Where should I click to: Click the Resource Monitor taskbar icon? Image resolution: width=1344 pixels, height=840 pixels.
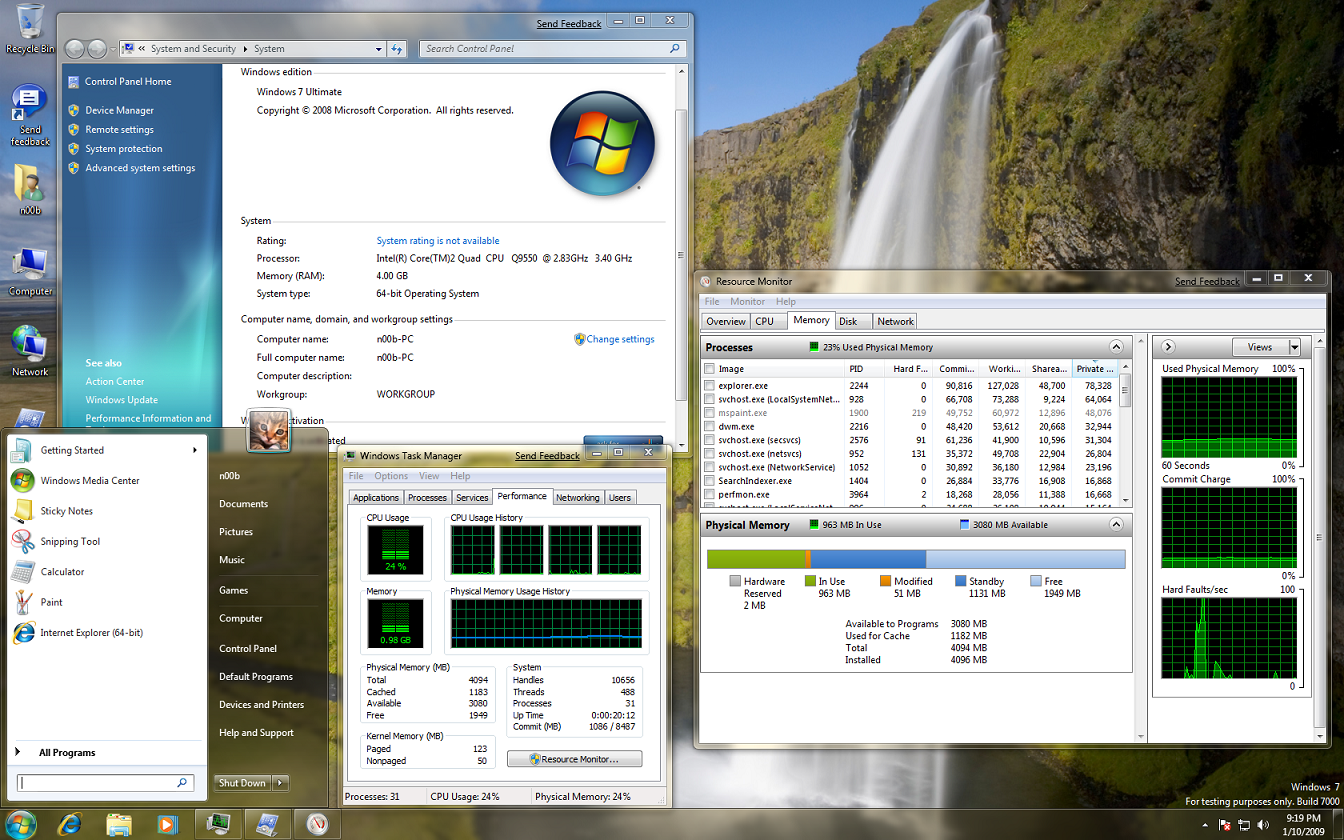[317, 824]
